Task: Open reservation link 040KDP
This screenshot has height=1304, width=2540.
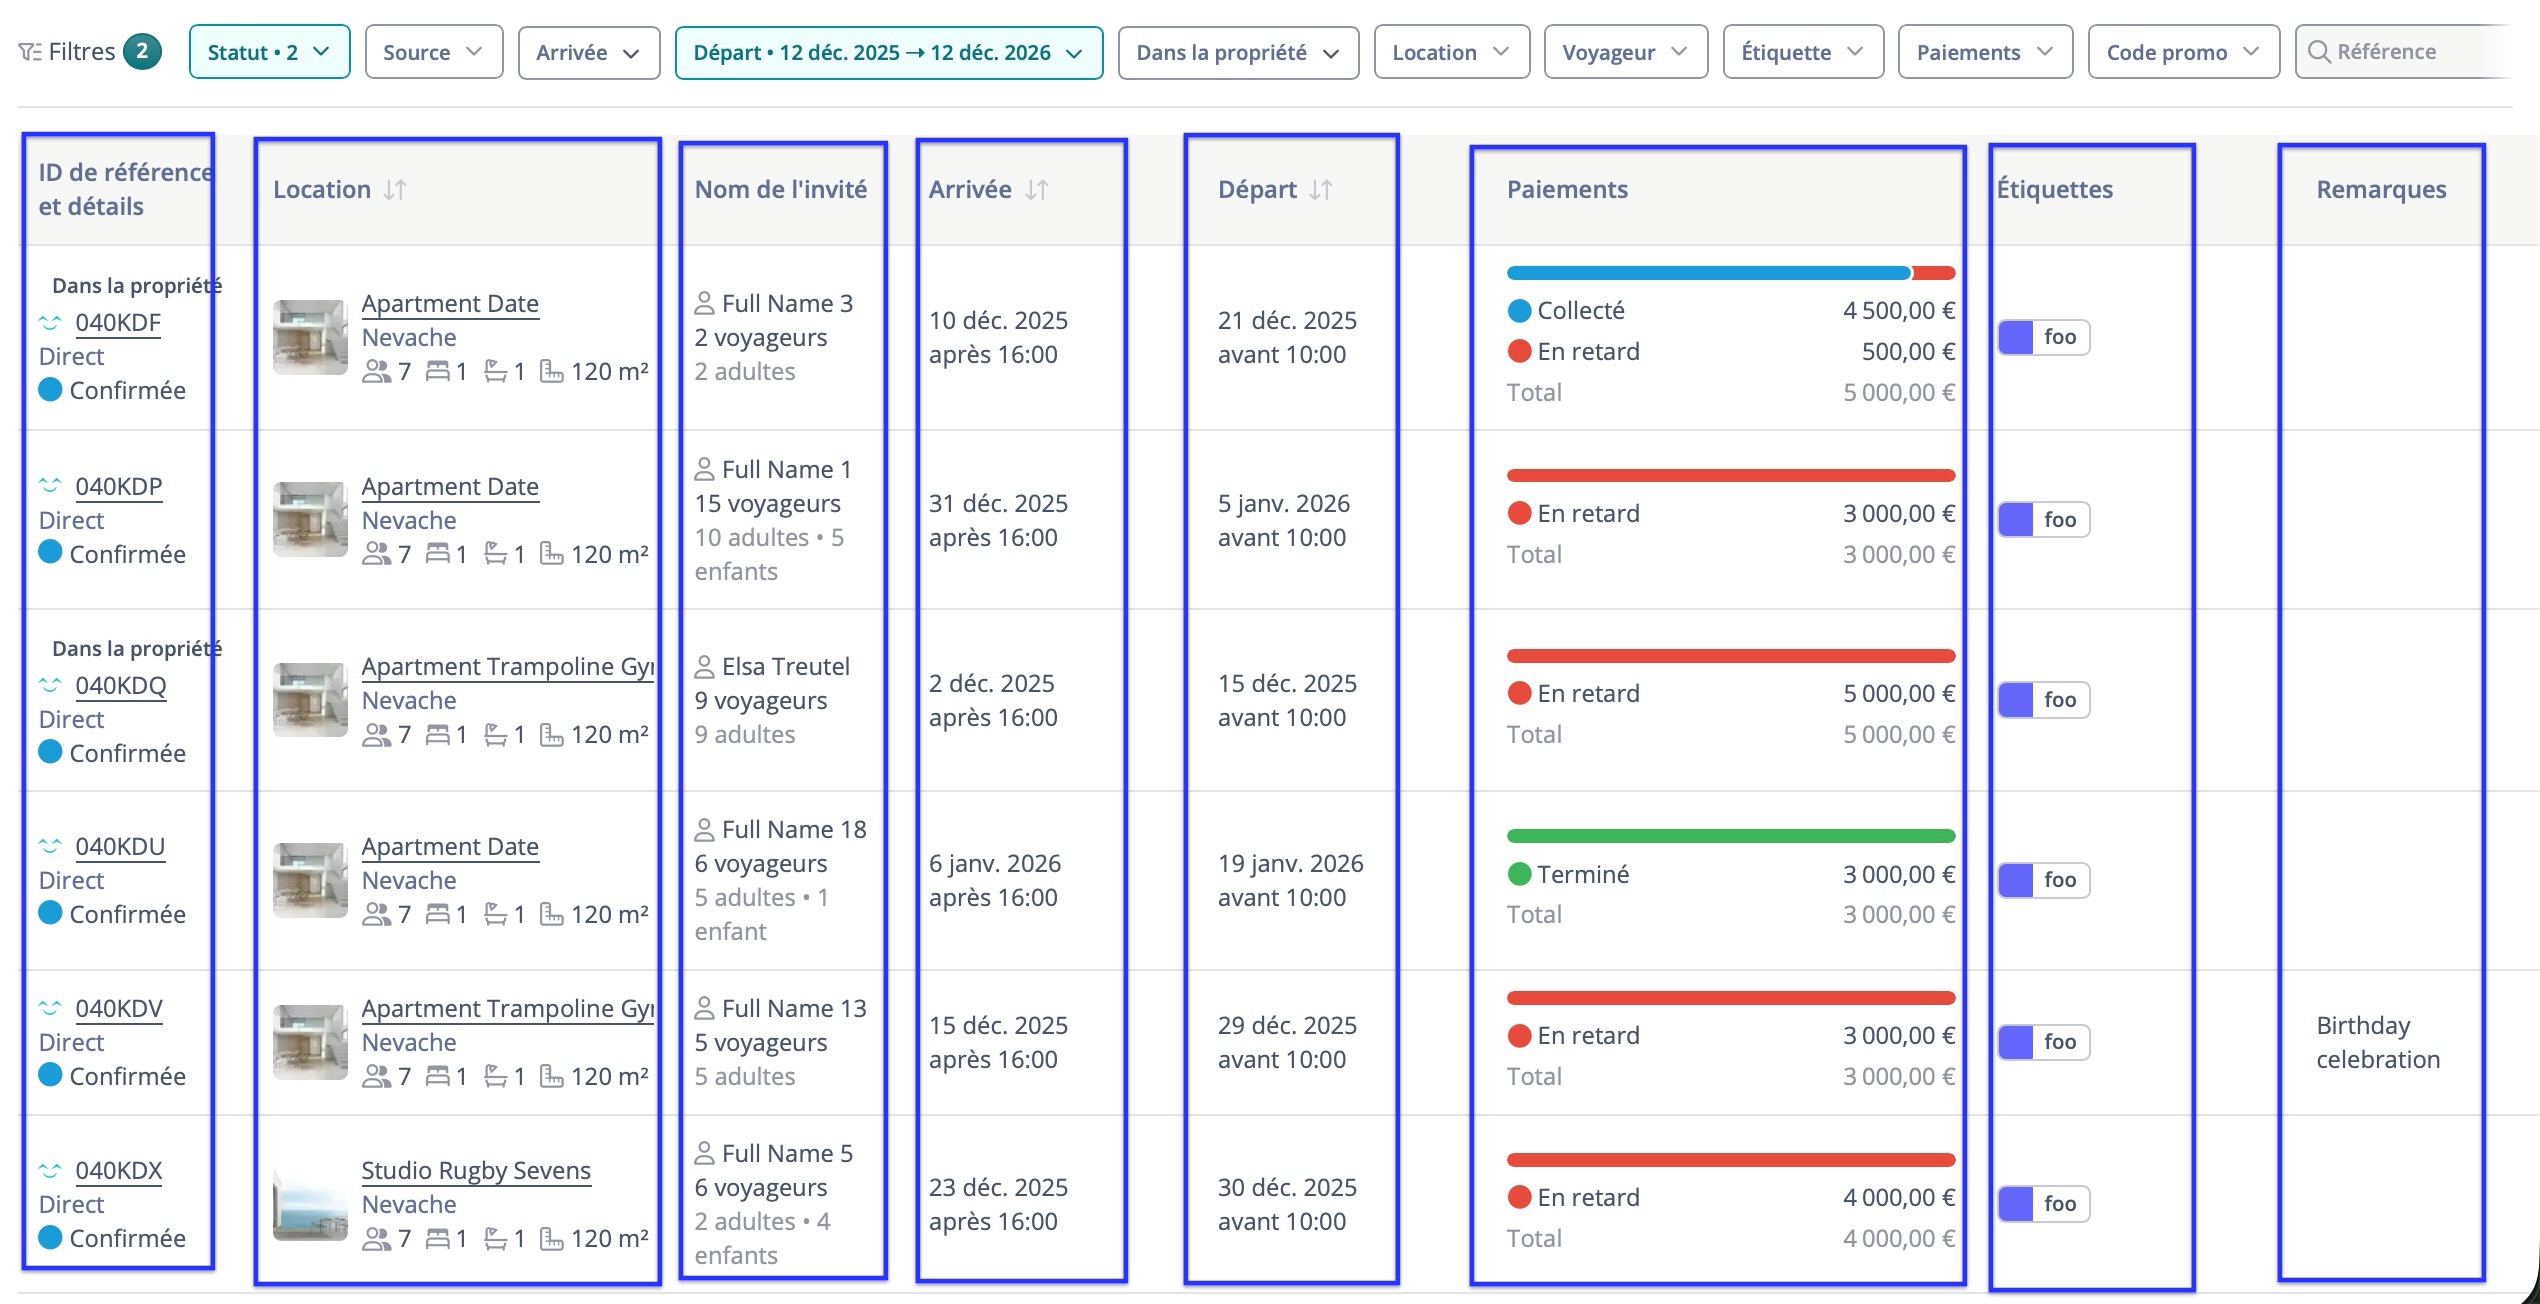Action: pyautogui.click(x=118, y=487)
